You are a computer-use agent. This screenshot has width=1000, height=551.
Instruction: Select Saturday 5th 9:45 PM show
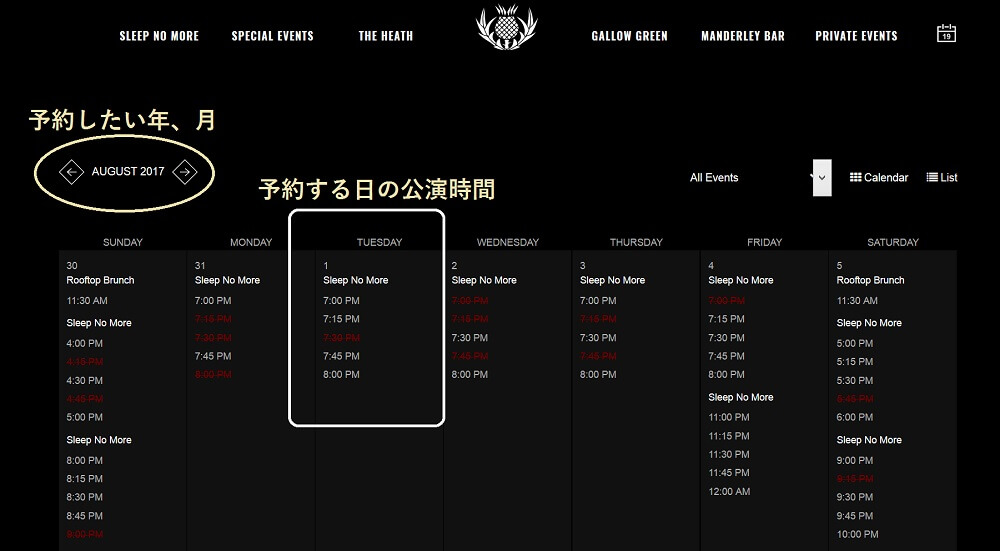pos(855,515)
